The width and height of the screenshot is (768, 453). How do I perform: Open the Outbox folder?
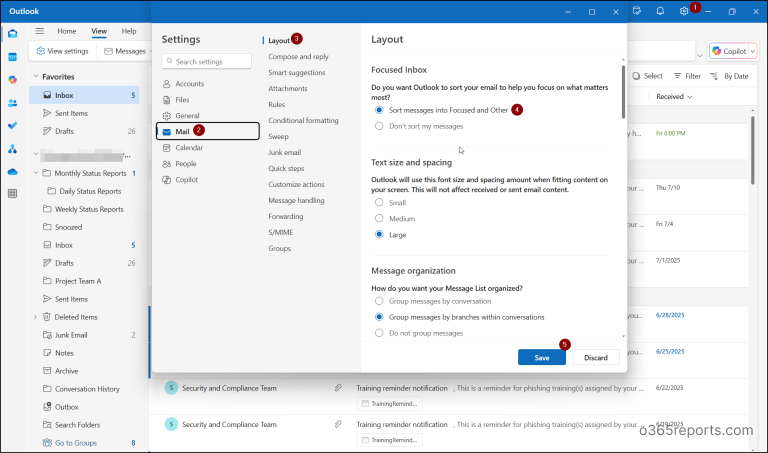(66, 407)
